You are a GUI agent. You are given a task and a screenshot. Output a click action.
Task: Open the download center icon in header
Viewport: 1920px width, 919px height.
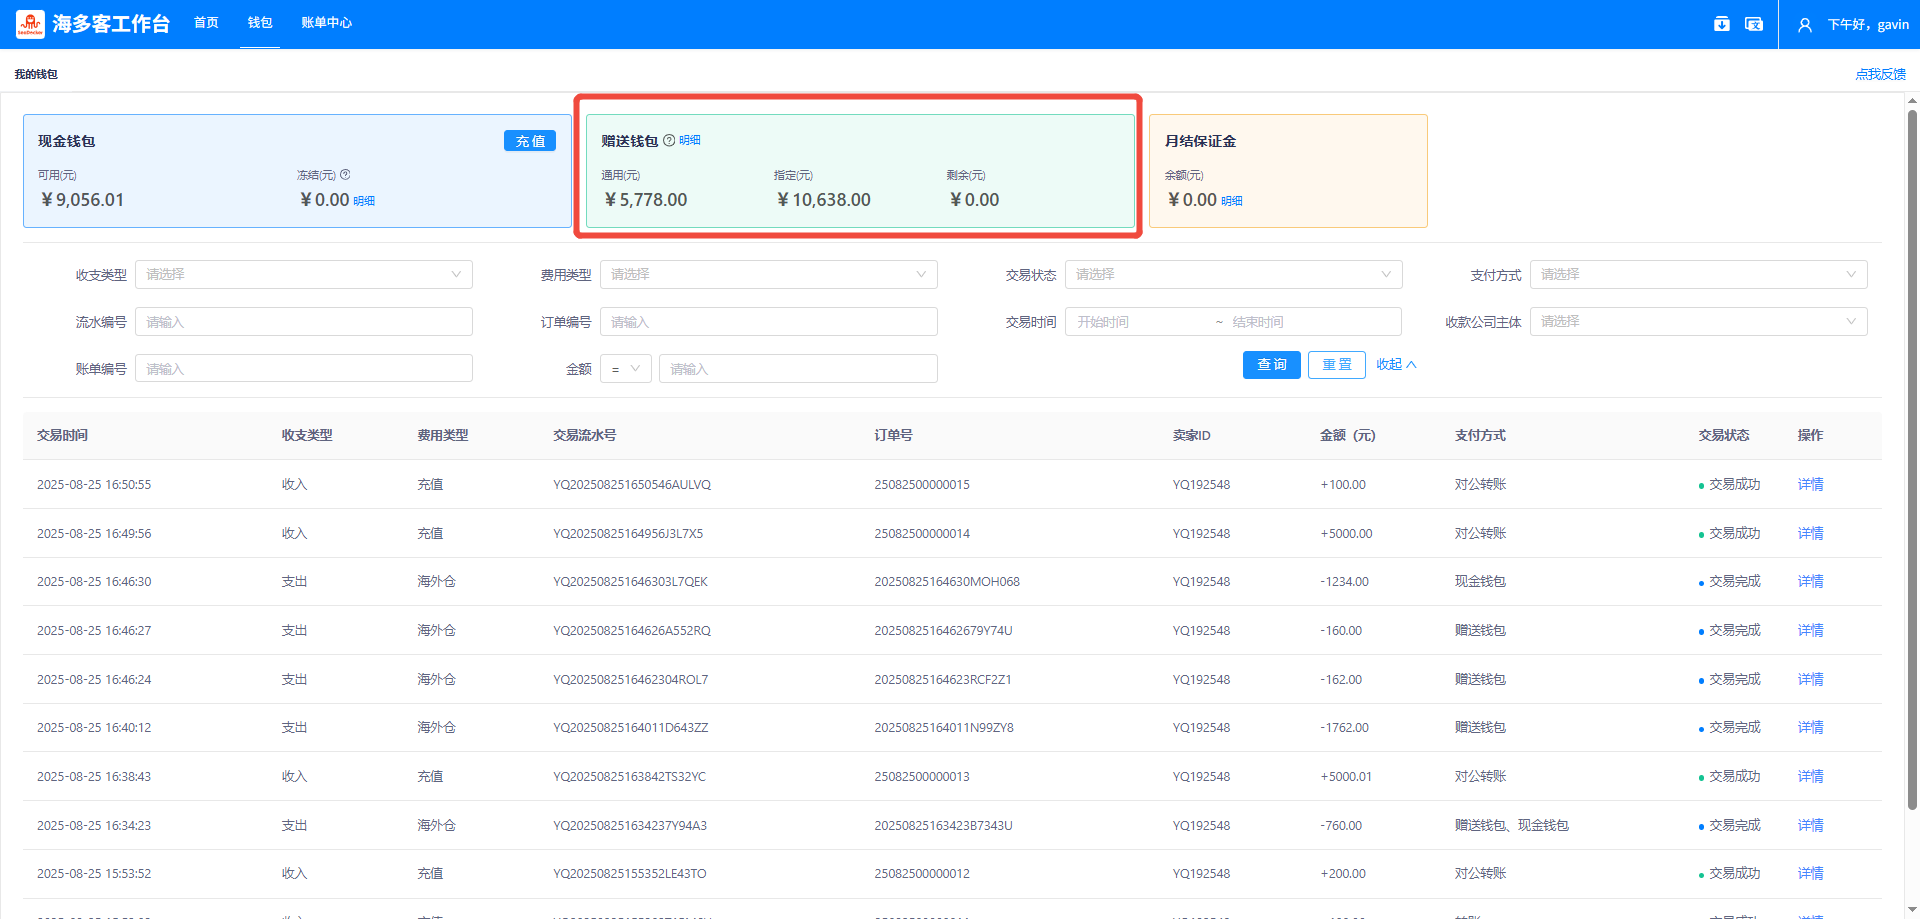coord(1722,24)
